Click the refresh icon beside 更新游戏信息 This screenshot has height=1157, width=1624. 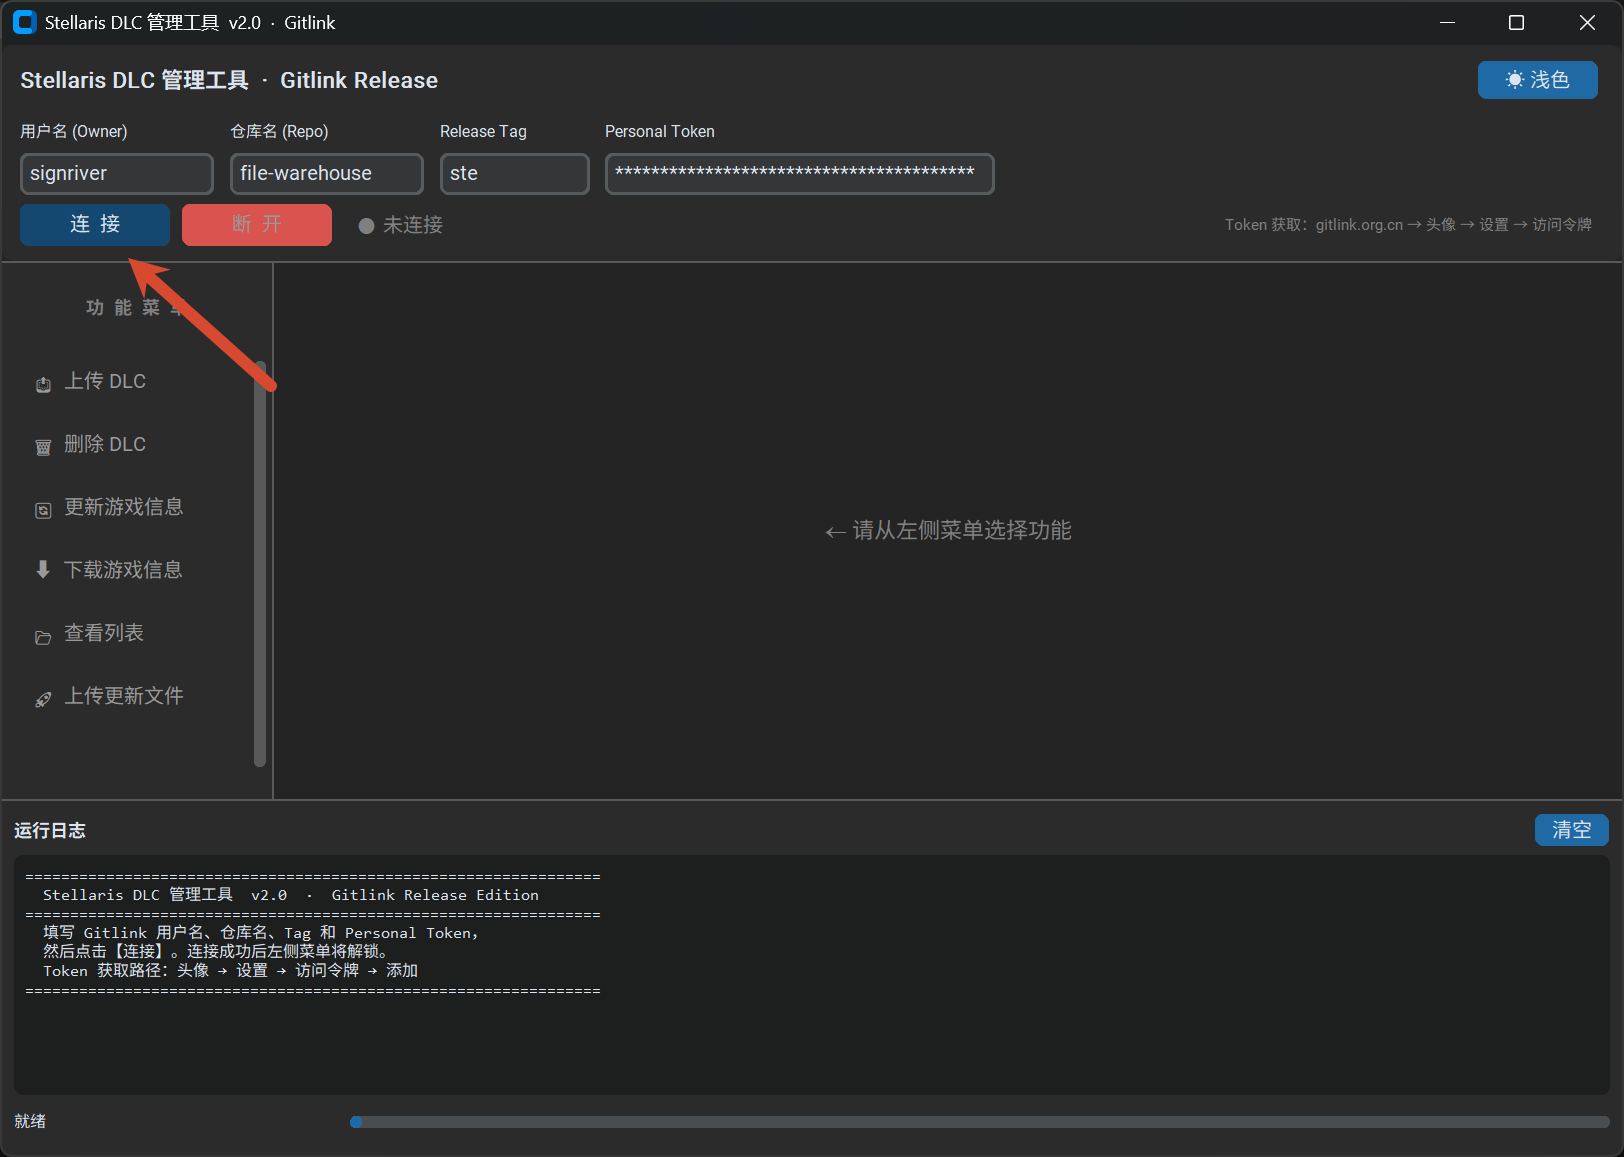[x=43, y=510]
